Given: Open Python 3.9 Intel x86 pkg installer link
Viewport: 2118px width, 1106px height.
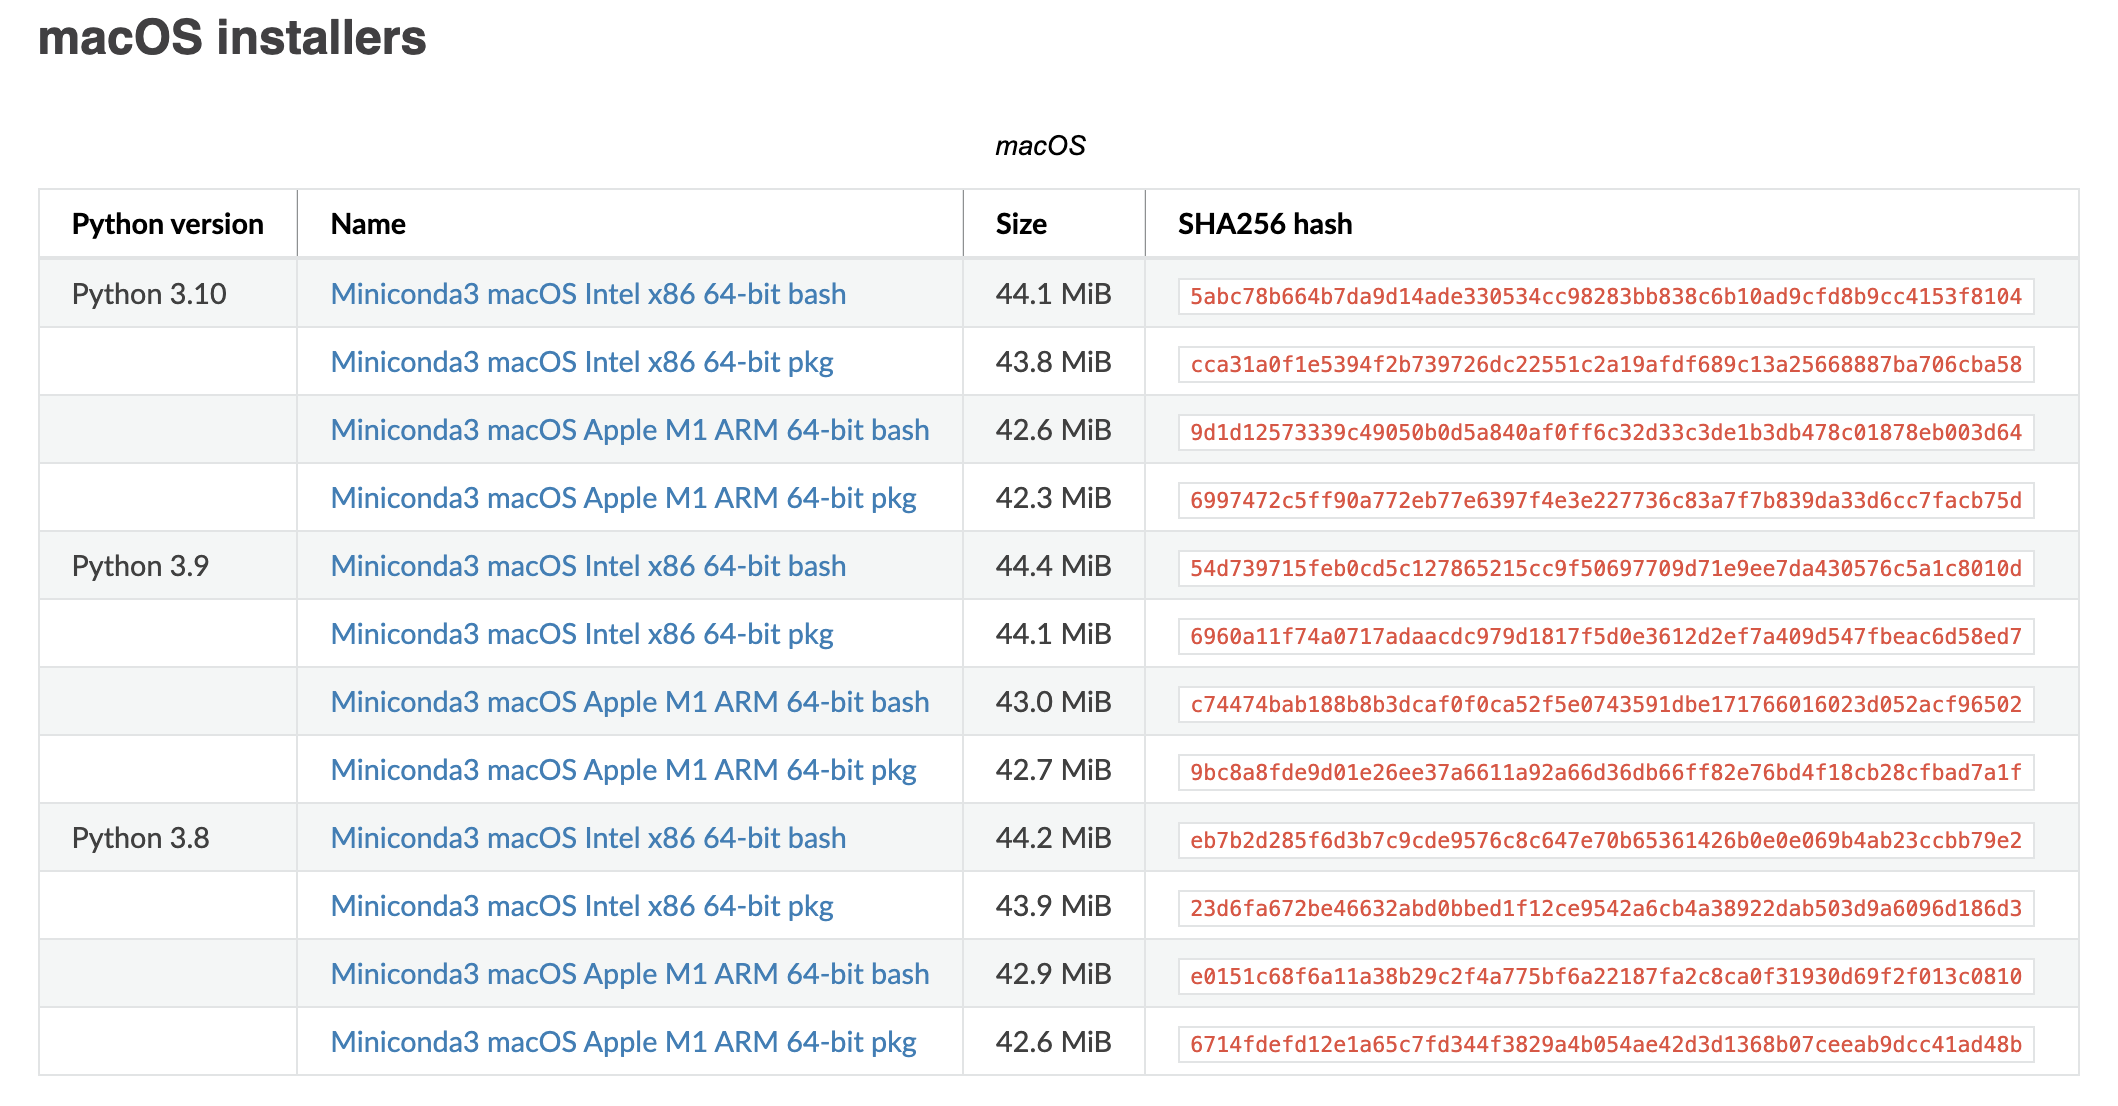Looking at the screenshot, I should [x=581, y=634].
